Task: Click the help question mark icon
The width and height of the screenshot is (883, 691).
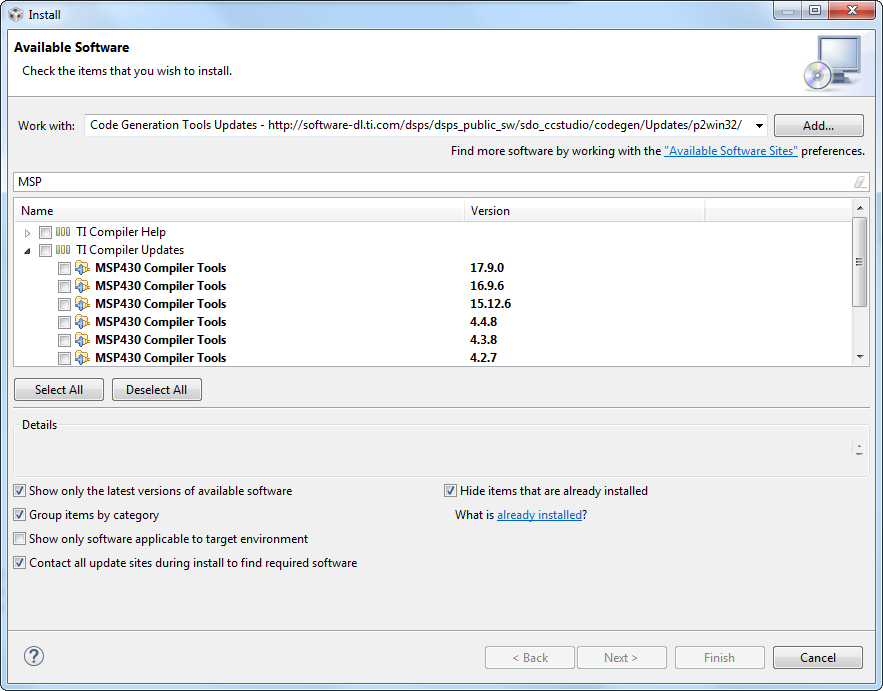Action: [34, 657]
